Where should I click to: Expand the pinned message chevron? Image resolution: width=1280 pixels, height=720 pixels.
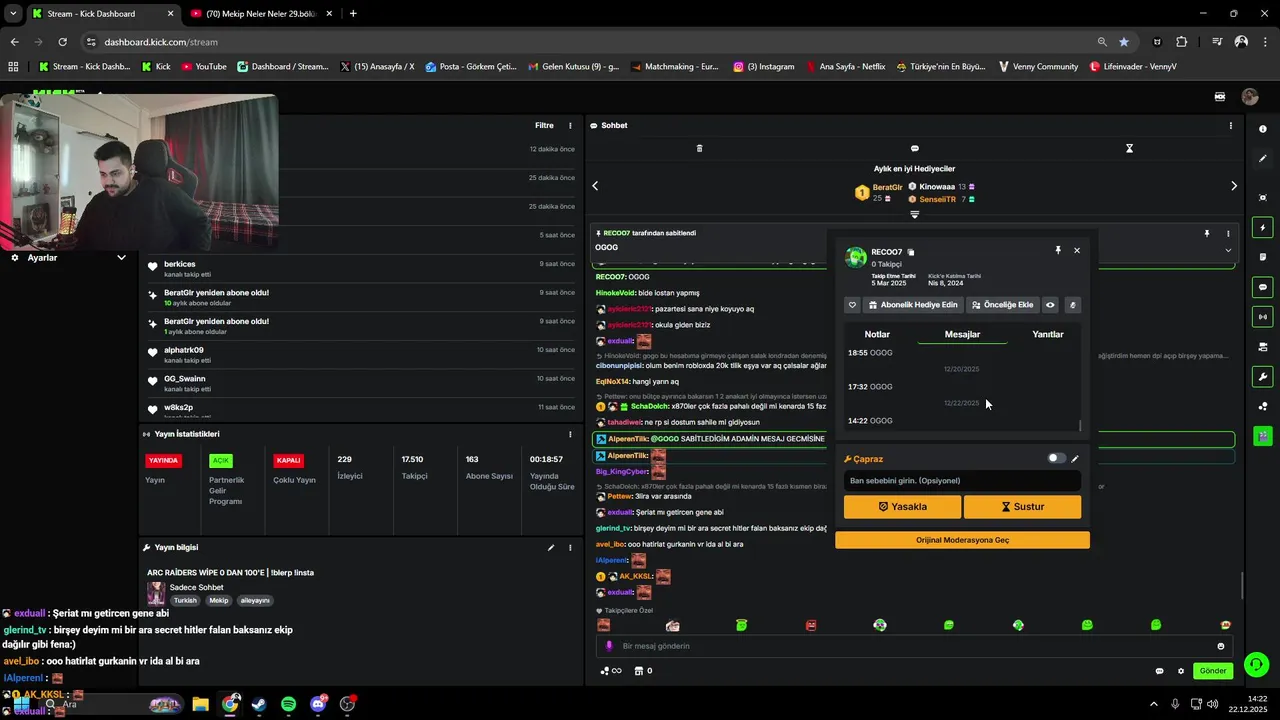click(x=1228, y=250)
